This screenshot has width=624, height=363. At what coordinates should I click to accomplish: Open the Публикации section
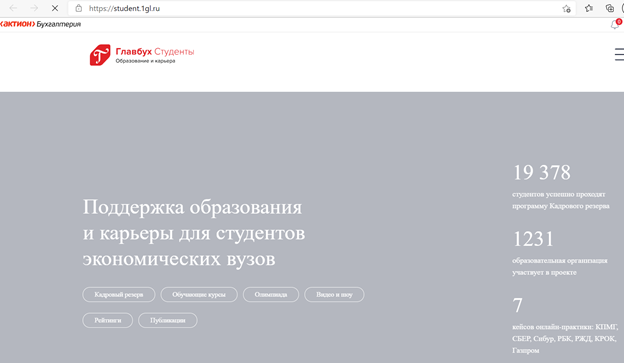(168, 320)
